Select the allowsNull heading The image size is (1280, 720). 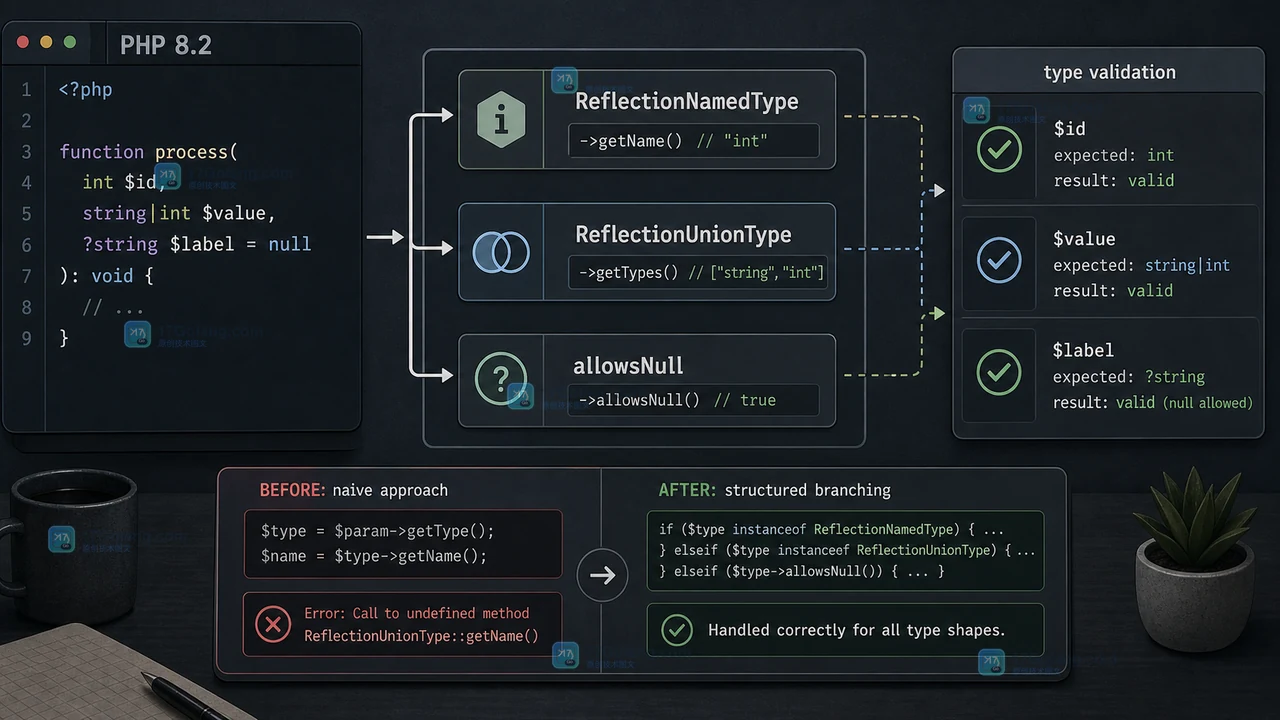[x=628, y=367]
